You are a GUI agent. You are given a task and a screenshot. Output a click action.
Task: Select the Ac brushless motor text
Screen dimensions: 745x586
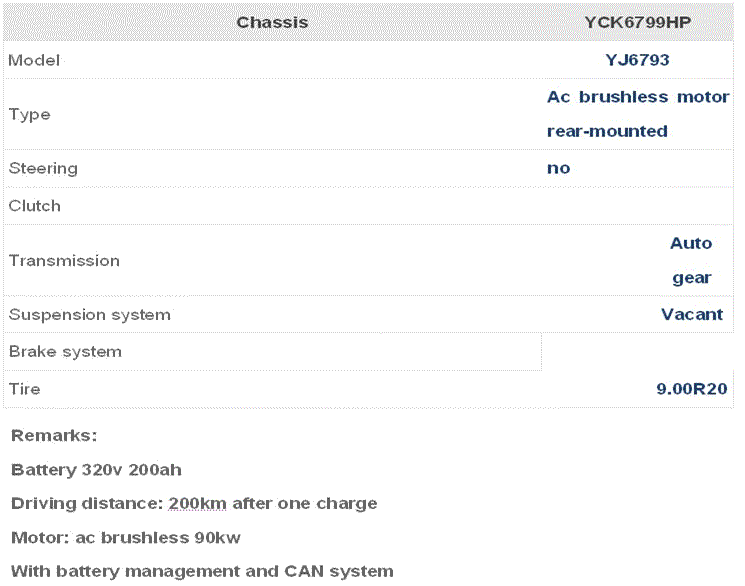coord(638,97)
